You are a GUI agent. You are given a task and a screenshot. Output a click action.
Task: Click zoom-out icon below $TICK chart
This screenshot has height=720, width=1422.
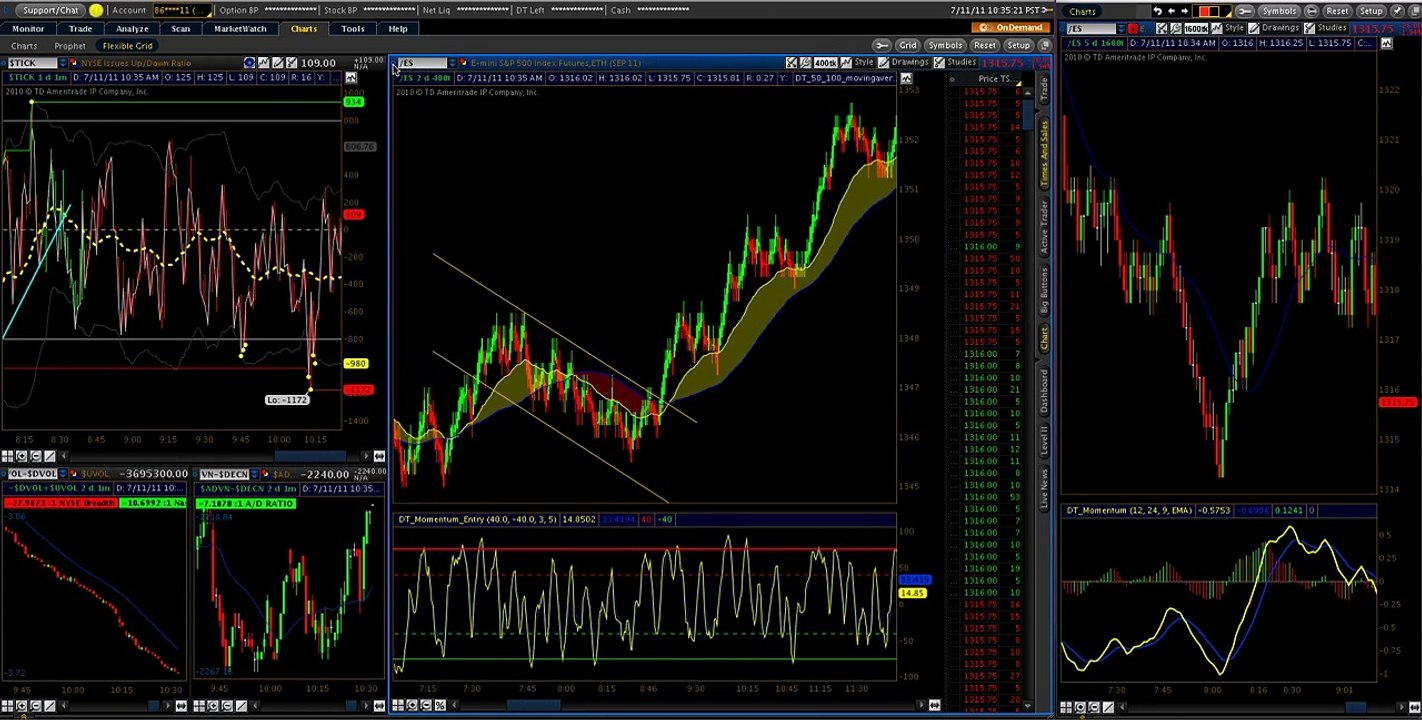tap(35, 456)
